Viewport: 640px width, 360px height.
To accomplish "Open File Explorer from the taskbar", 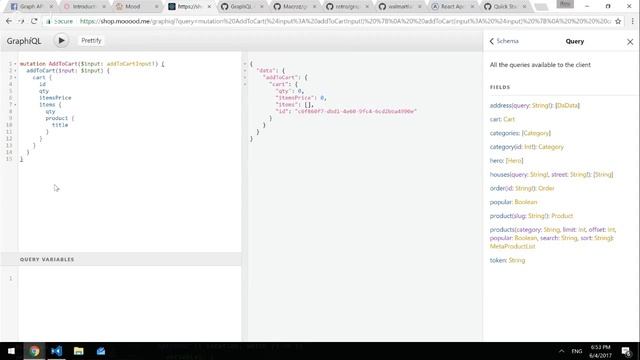I will tap(78, 351).
